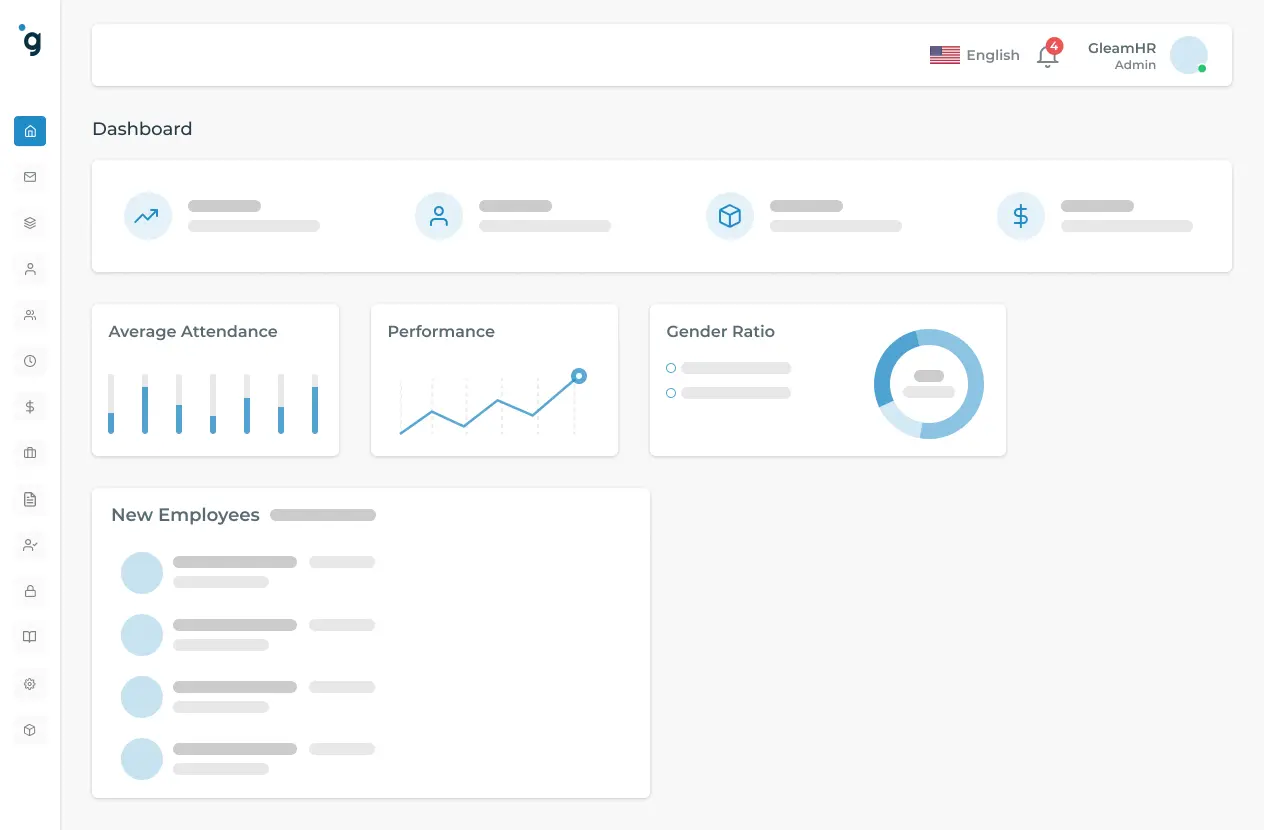Click the trending-up stat card icon
This screenshot has width=1264, height=830.
click(x=148, y=216)
